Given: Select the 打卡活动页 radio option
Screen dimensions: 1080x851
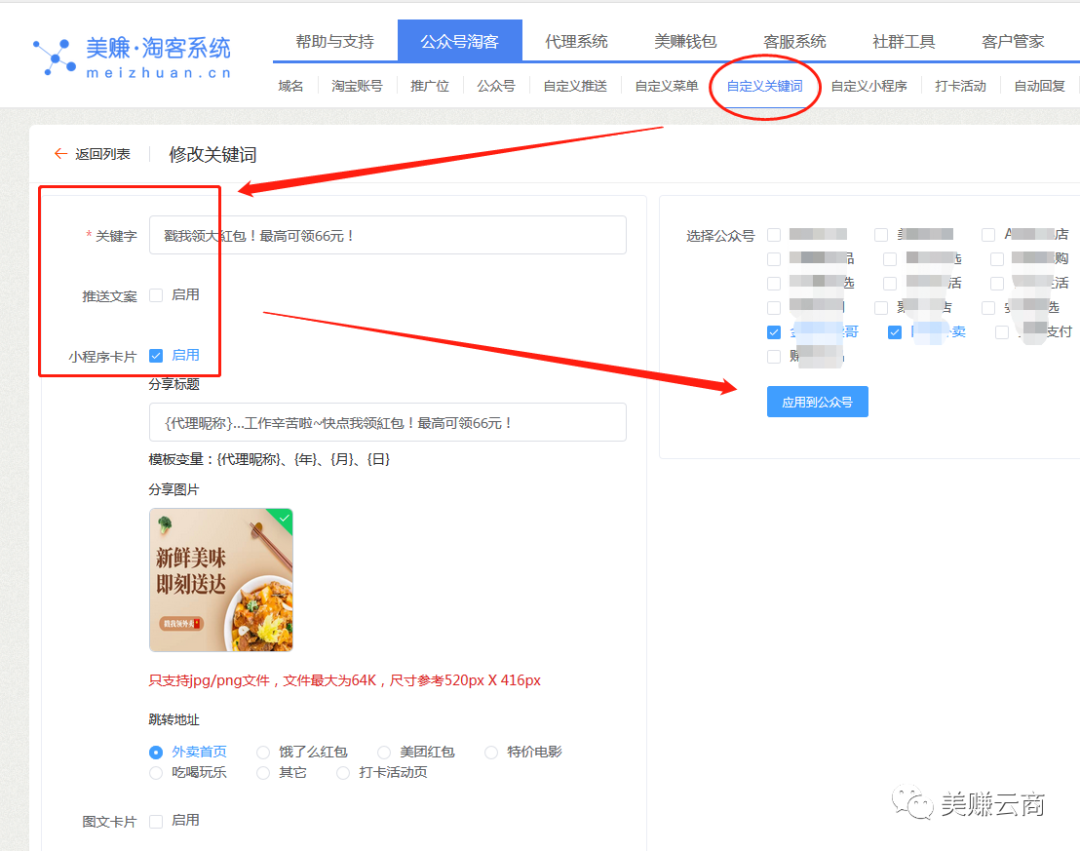Looking at the screenshot, I should (x=343, y=773).
